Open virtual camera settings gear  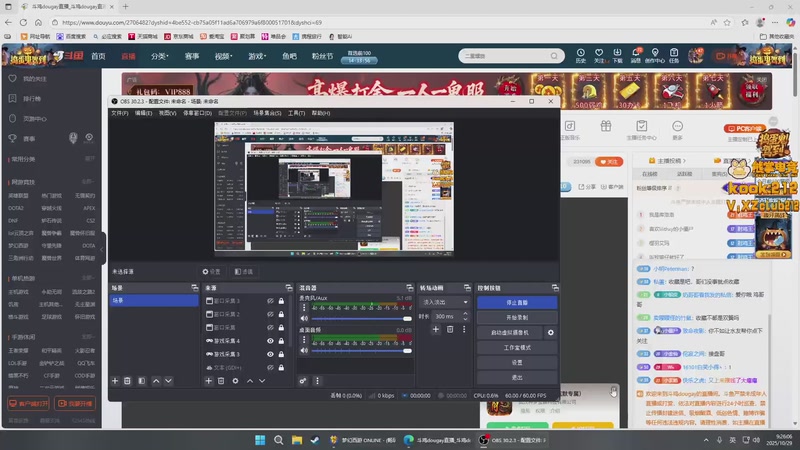[551, 333]
